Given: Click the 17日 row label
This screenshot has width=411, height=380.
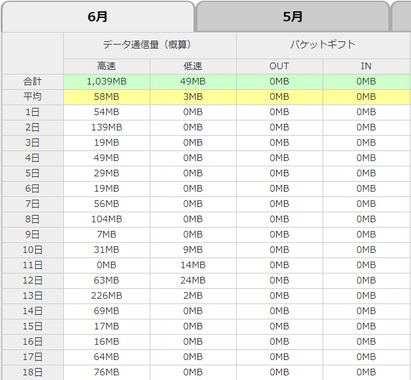Looking at the screenshot, I should (33, 357).
